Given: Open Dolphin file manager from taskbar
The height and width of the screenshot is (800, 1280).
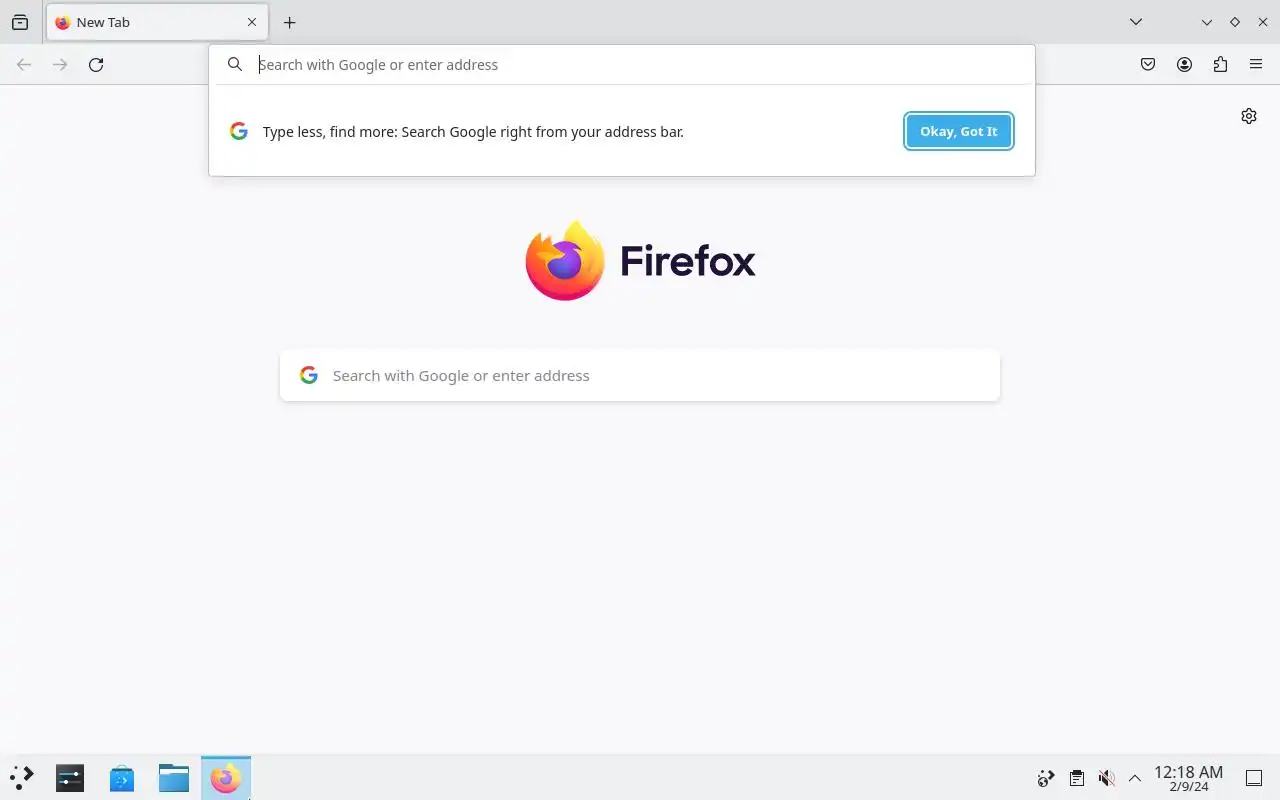Looking at the screenshot, I should click(174, 778).
